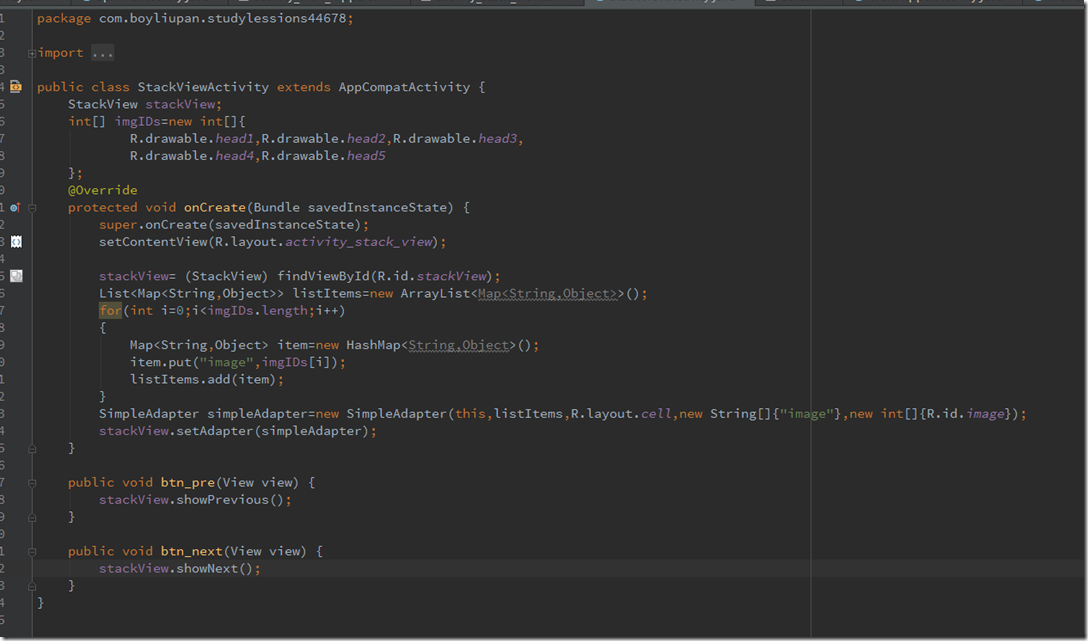This screenshot has height=641, width=1088.
Task: Open the layout file gutter icon beside setContentView
Action: (x=15, y=242)
